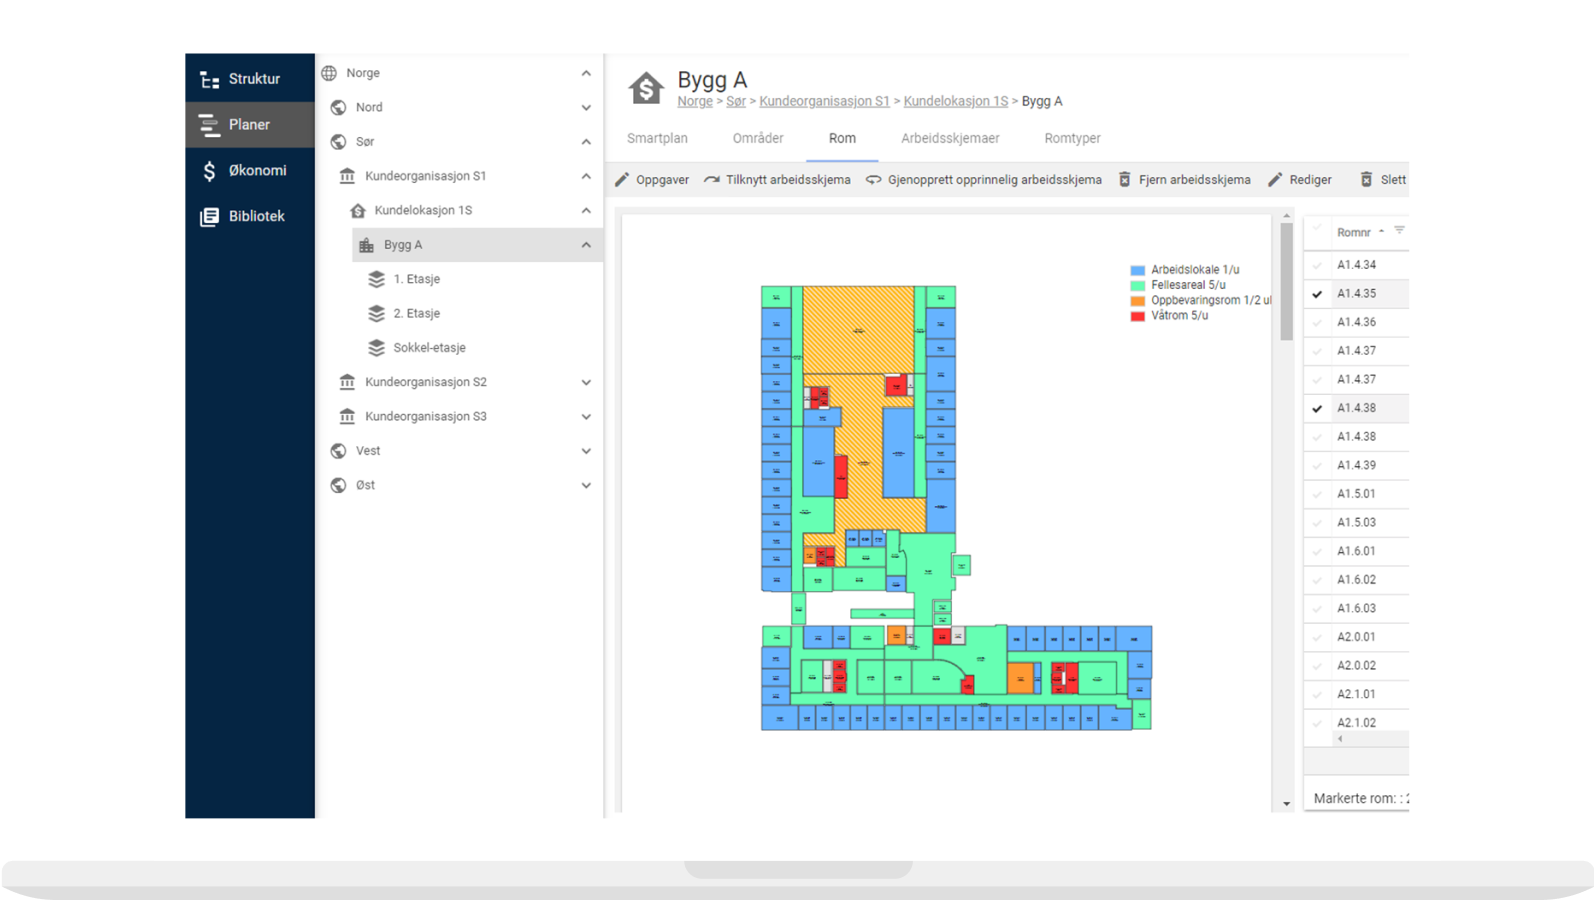Follow the Kundelokasjon 1S breadcrumb link
Image resolution: width=1594 pixels, height=900 pixels.
pos(955,101)
